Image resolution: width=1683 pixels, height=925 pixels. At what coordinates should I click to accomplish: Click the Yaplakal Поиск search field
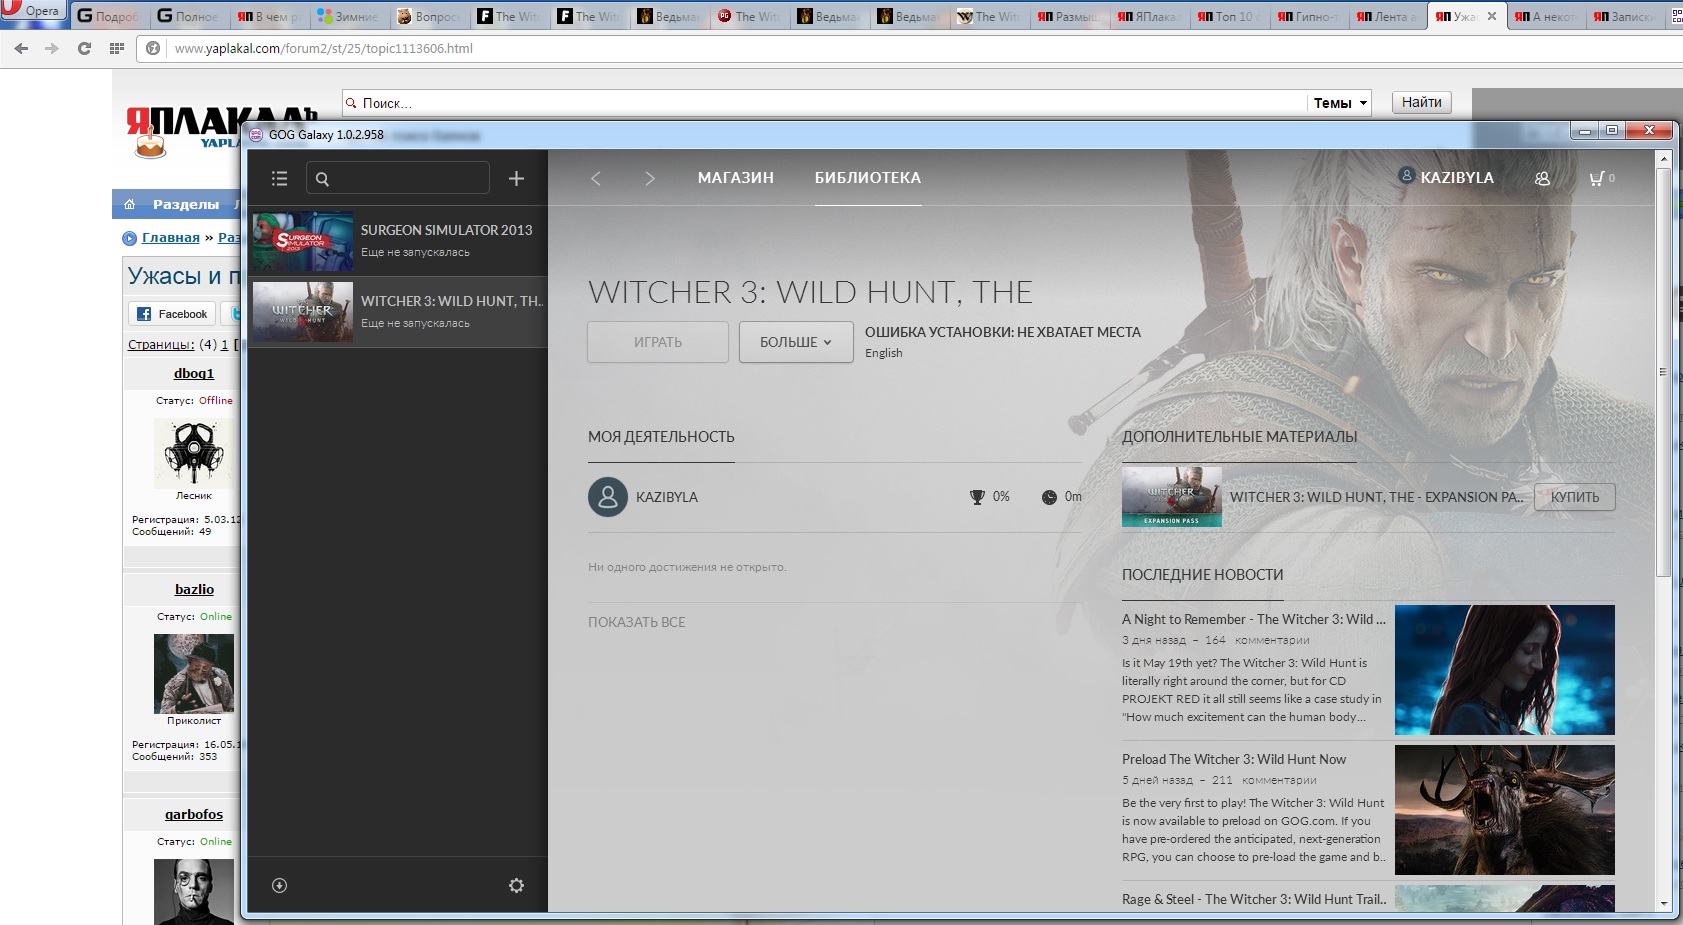(824, 103)
